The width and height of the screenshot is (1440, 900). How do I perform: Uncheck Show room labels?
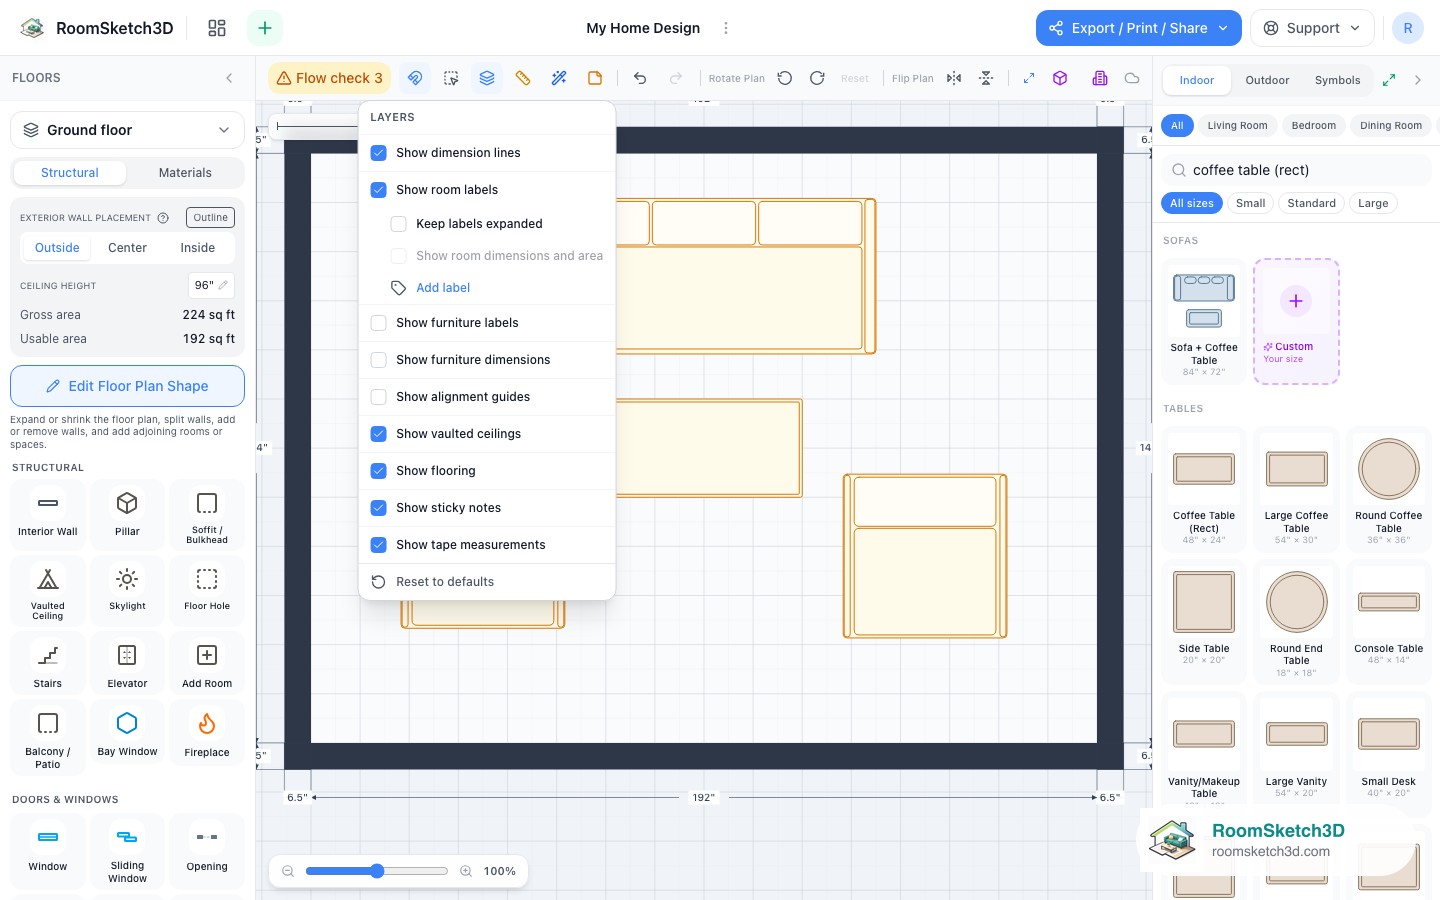click(379, 190)
